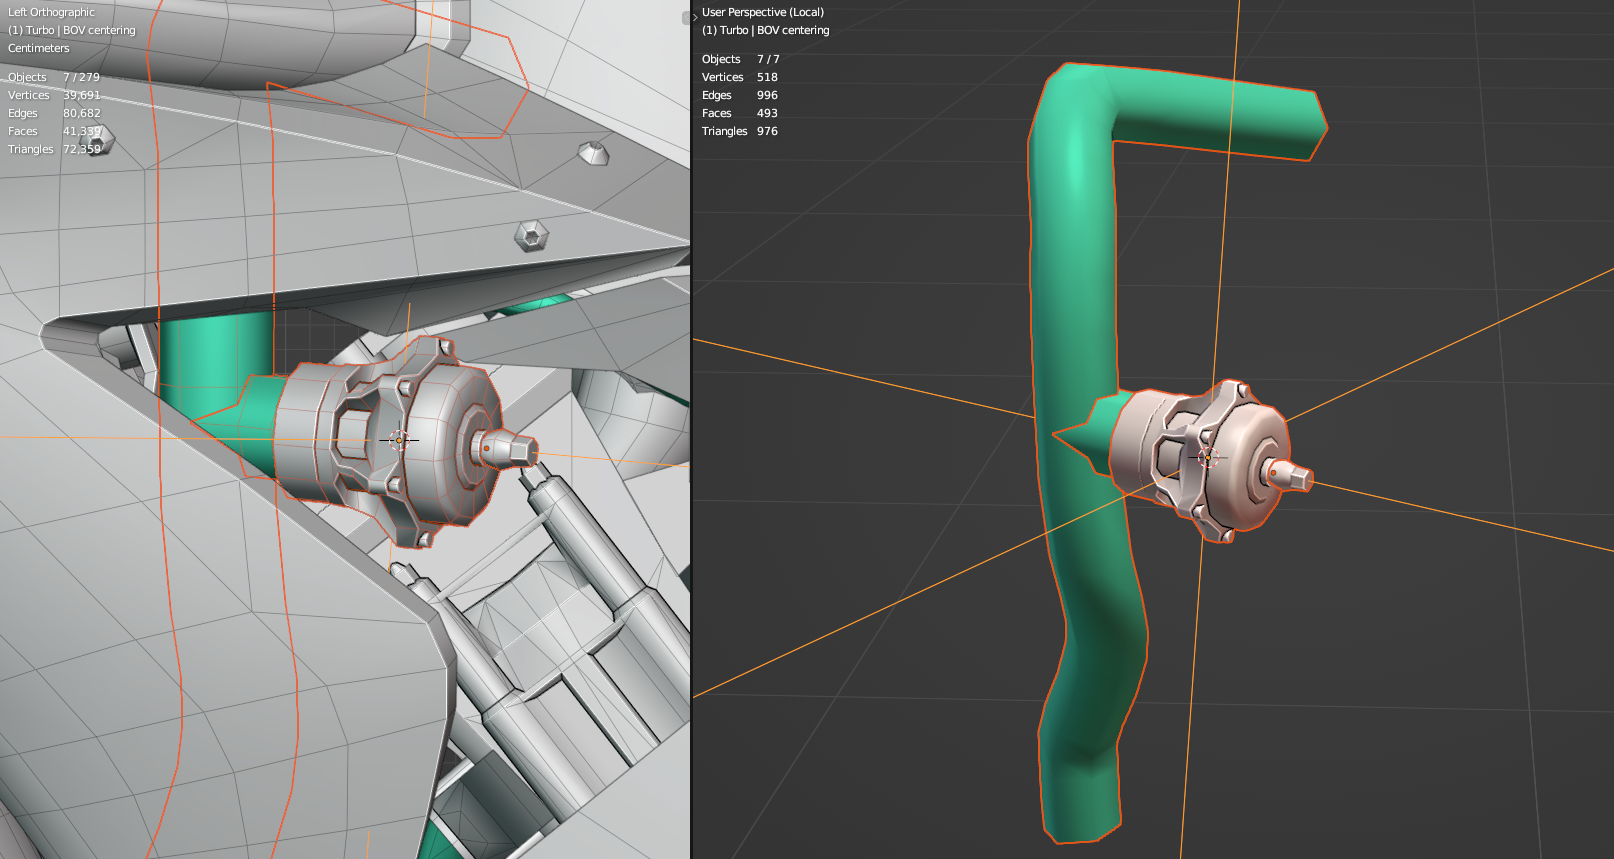
Task: Click "(1) Turbo | BOV centering" in right viewport
Action: [766, 30]
